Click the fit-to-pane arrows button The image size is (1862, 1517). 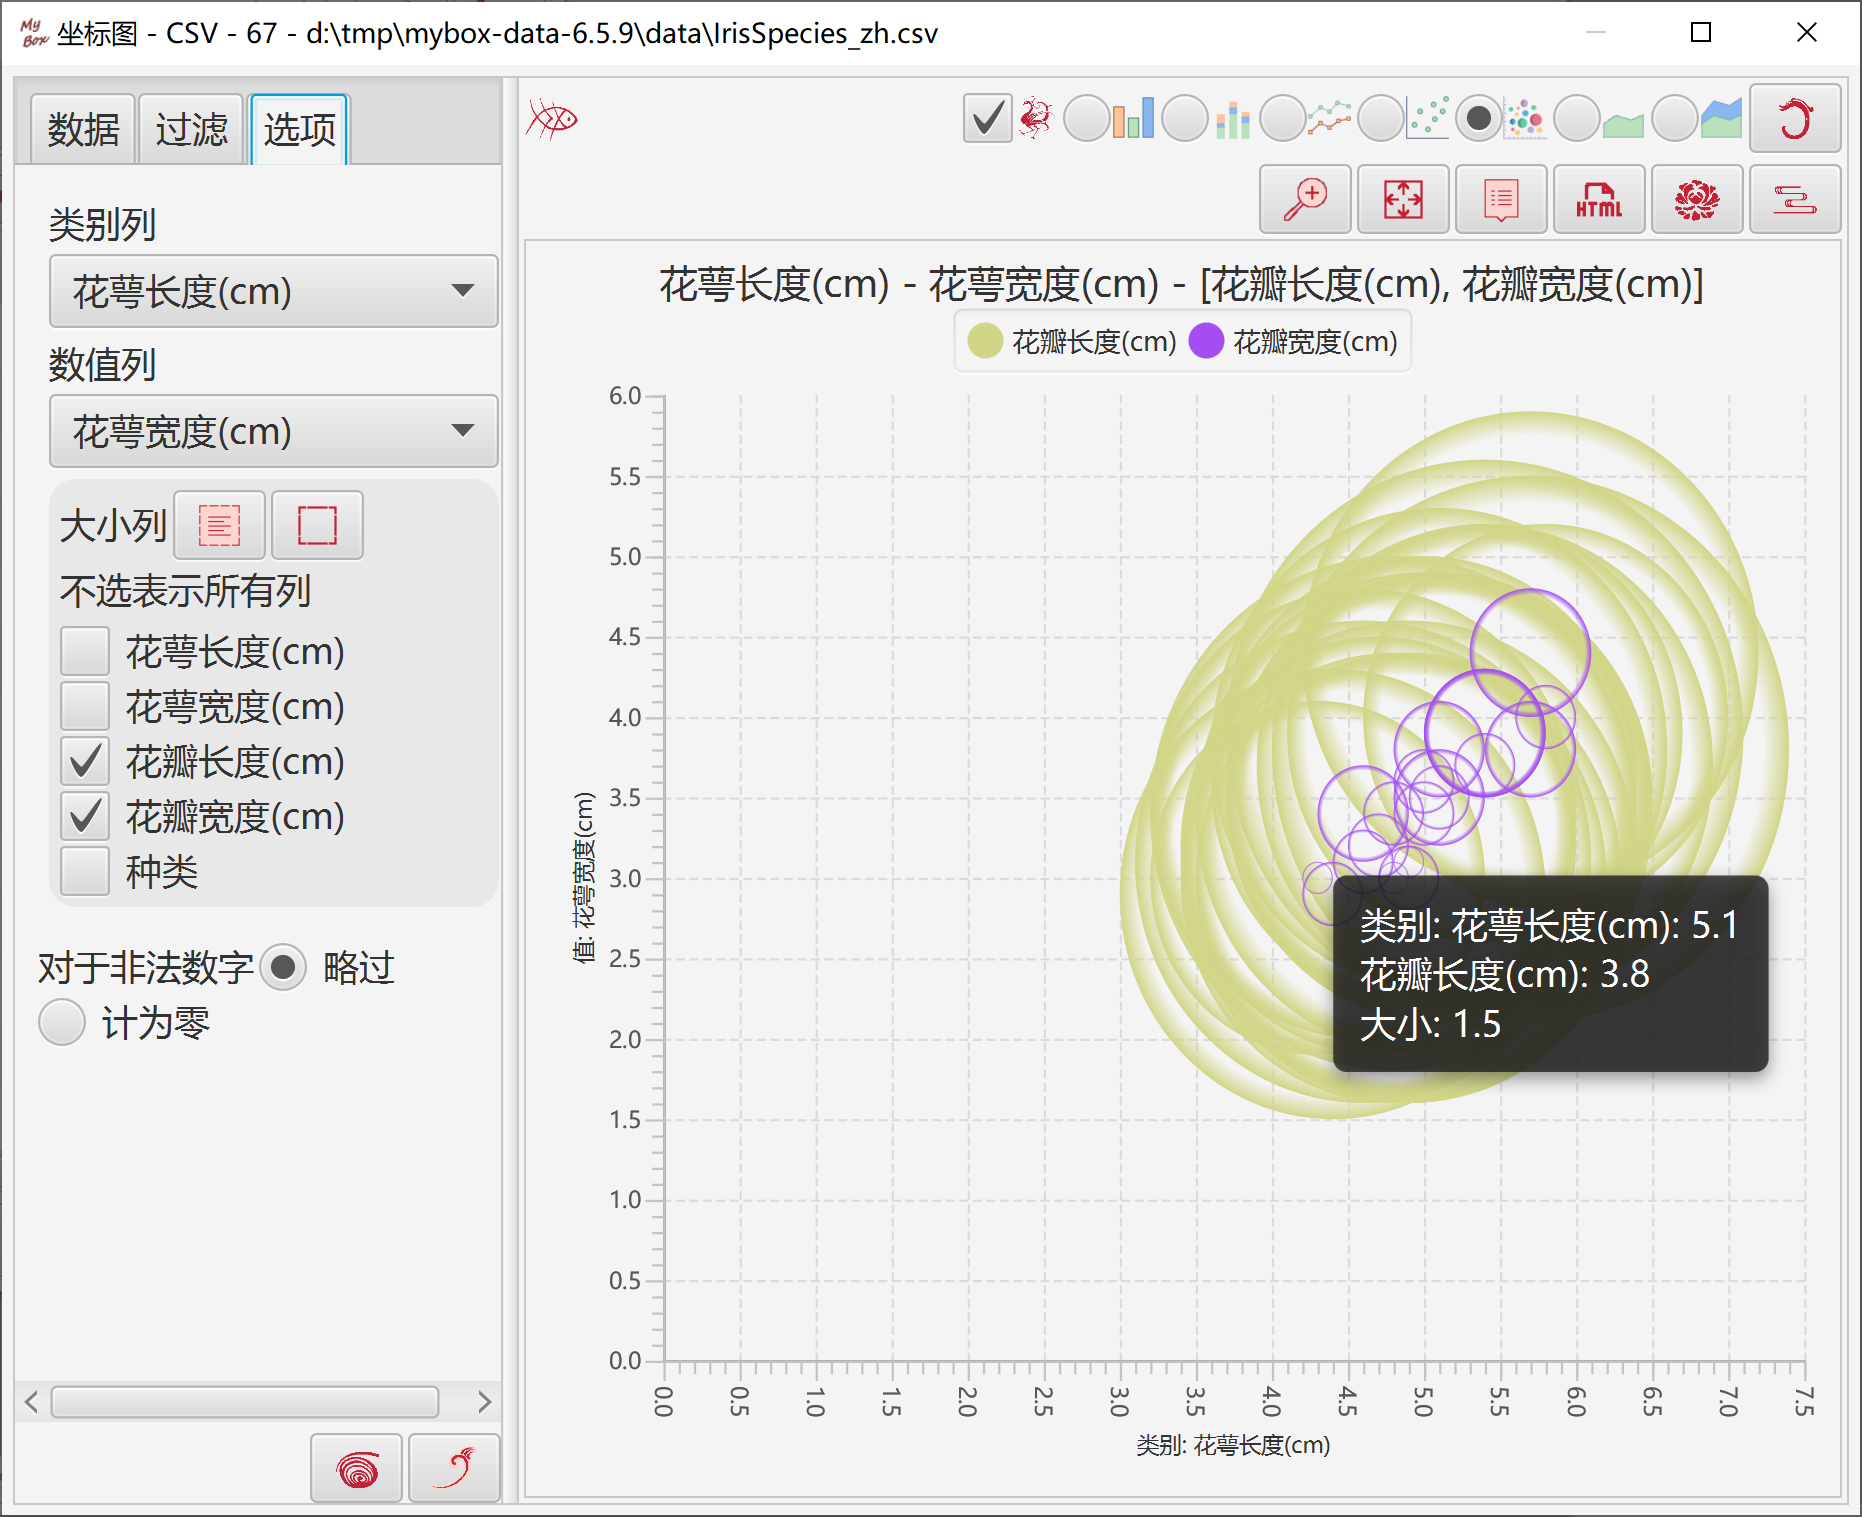(x=1403, y=199)
